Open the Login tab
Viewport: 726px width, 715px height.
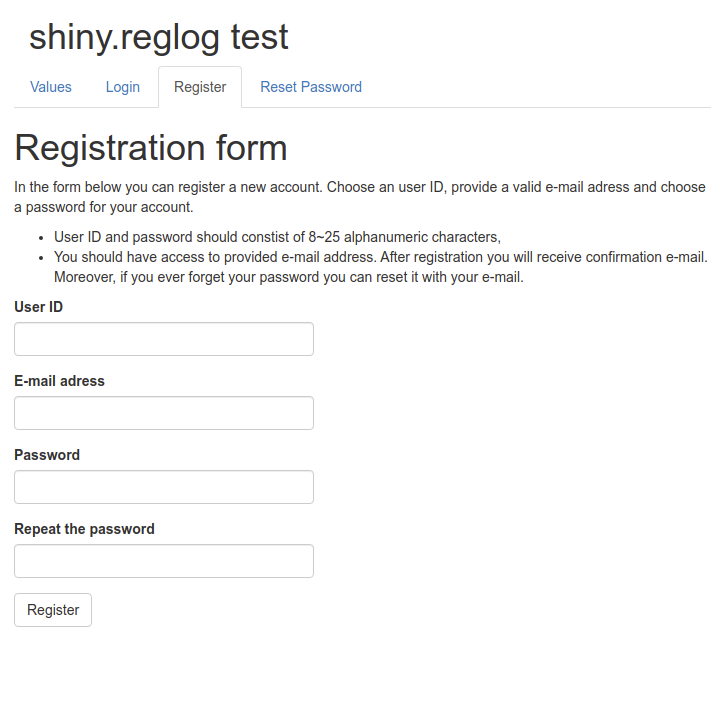pyautogui.click(x=123, y=87)
